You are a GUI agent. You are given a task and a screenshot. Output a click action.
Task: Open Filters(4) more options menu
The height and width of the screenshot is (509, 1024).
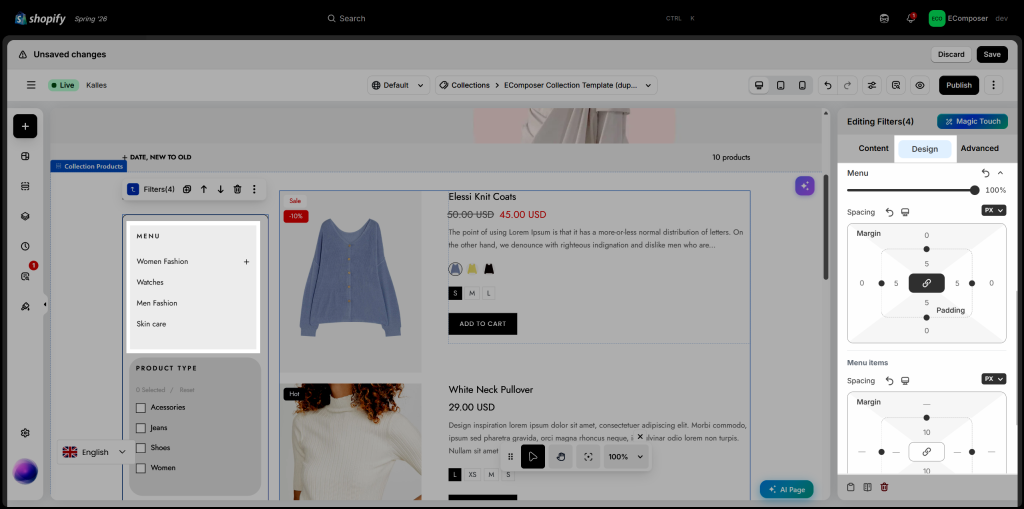(x=254, y=189)
